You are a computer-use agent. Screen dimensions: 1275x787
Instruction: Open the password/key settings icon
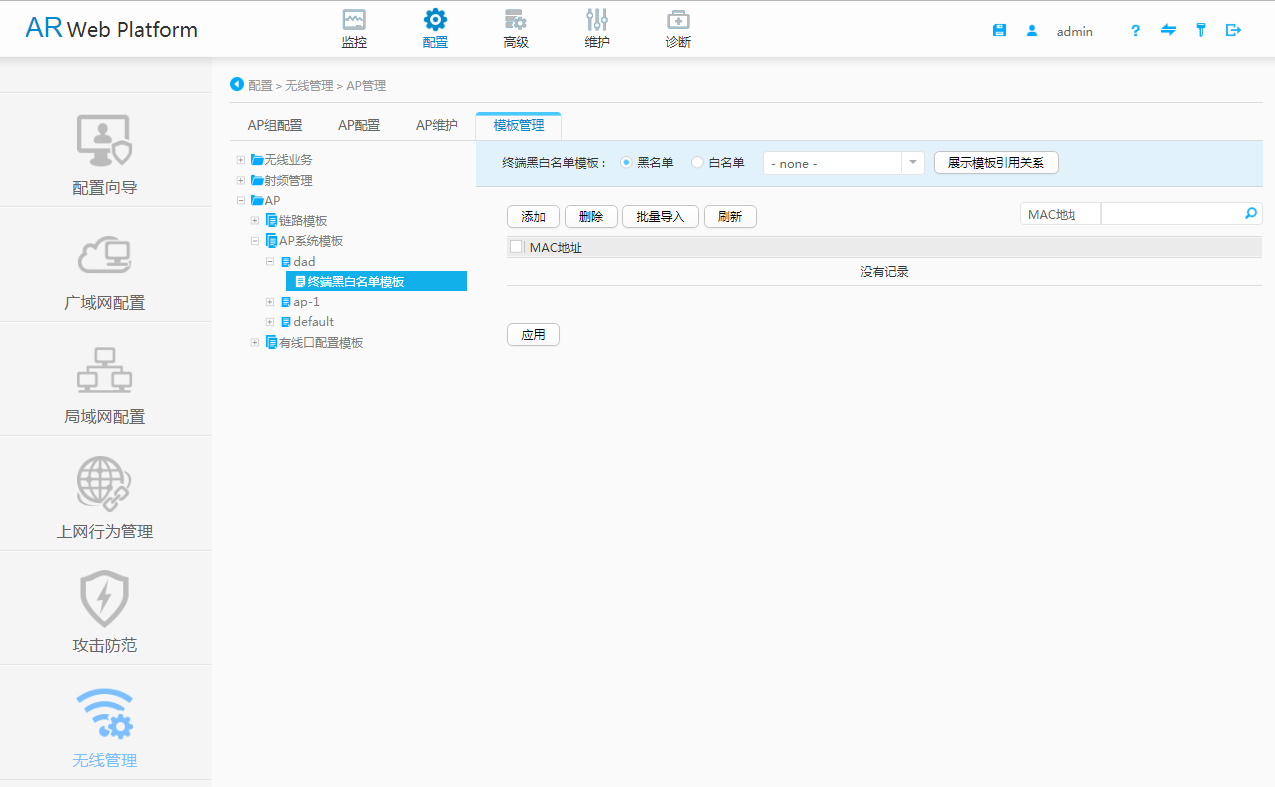(1200, 30)
